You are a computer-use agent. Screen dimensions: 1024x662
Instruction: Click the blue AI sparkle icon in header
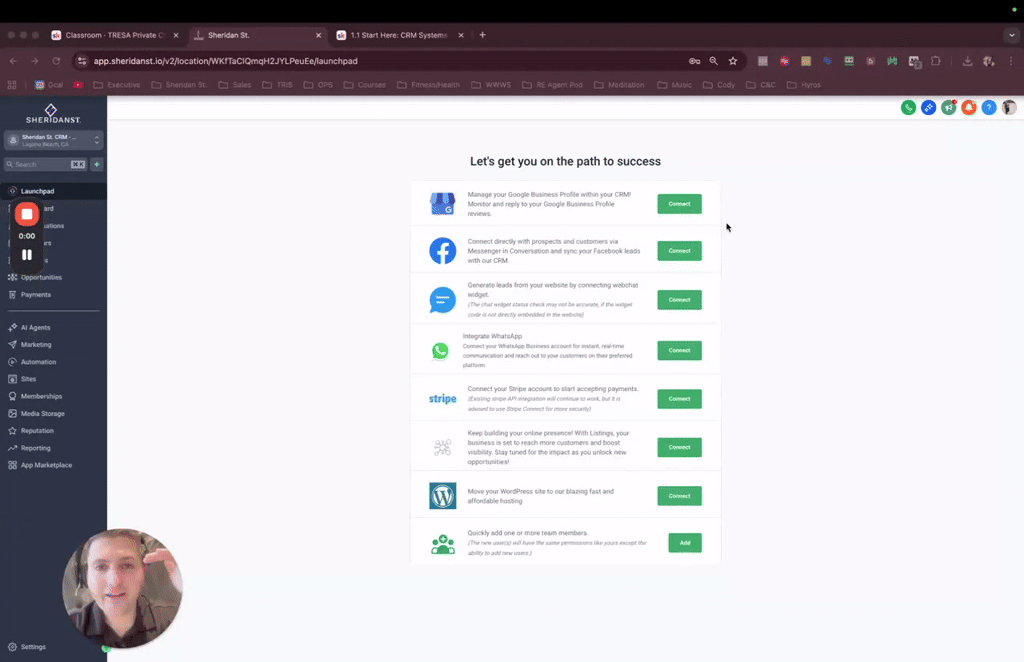[929, 108]
